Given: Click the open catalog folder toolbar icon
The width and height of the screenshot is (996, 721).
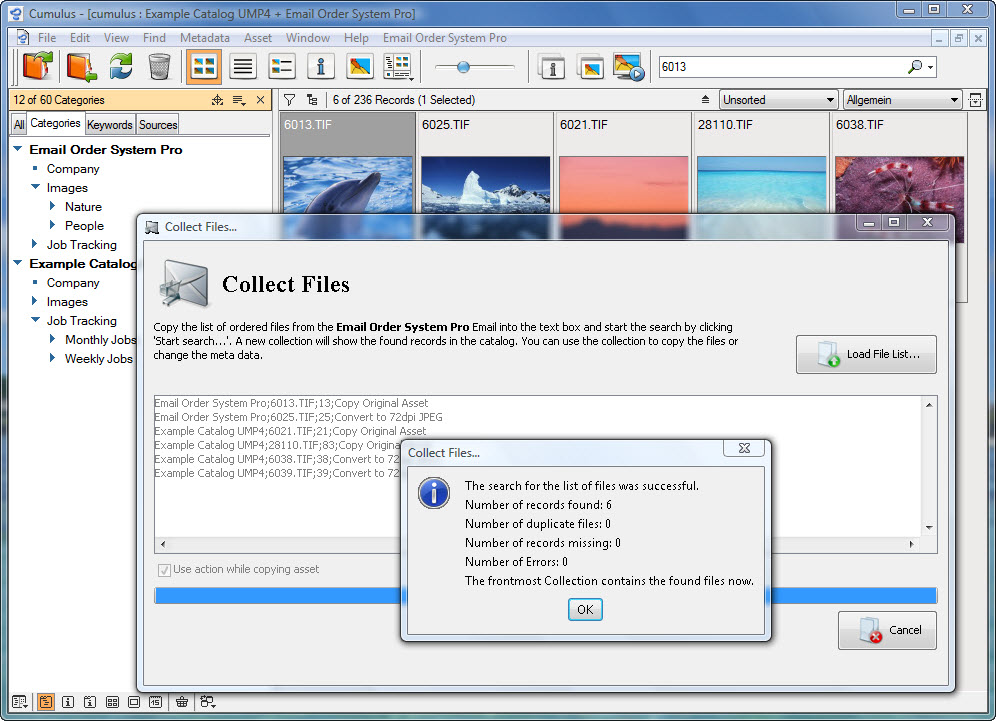Looking at the screenshot, I should tap(37, 67).
